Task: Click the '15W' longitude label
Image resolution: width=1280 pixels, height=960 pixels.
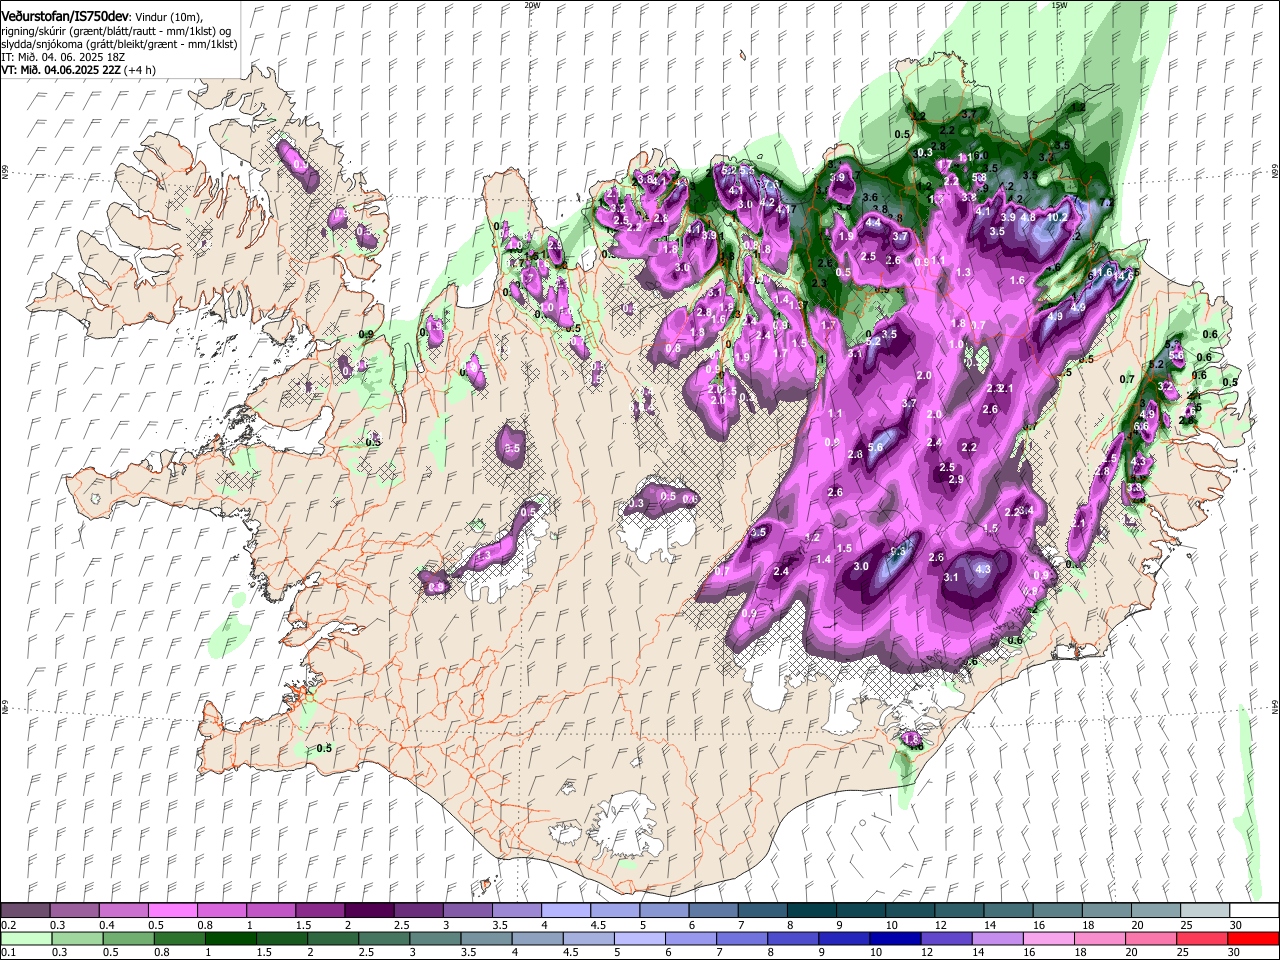Action: point(1059,6)
